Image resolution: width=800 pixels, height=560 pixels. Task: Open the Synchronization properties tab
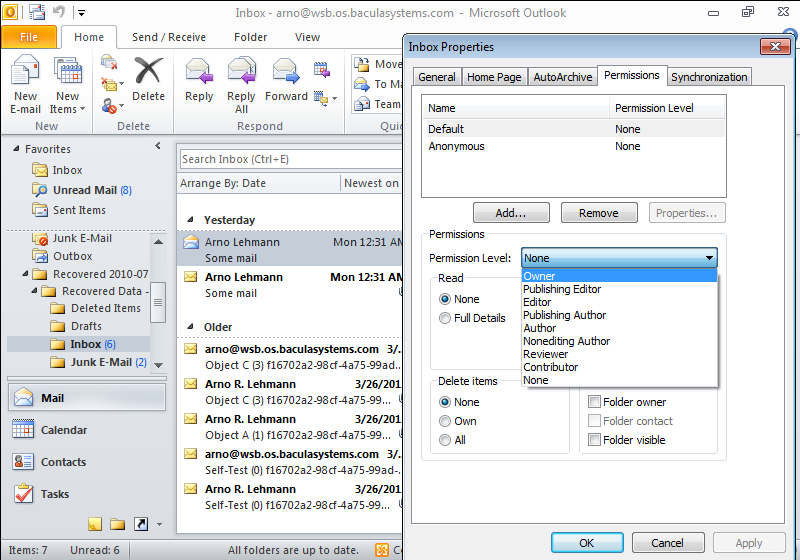(709, 77)
